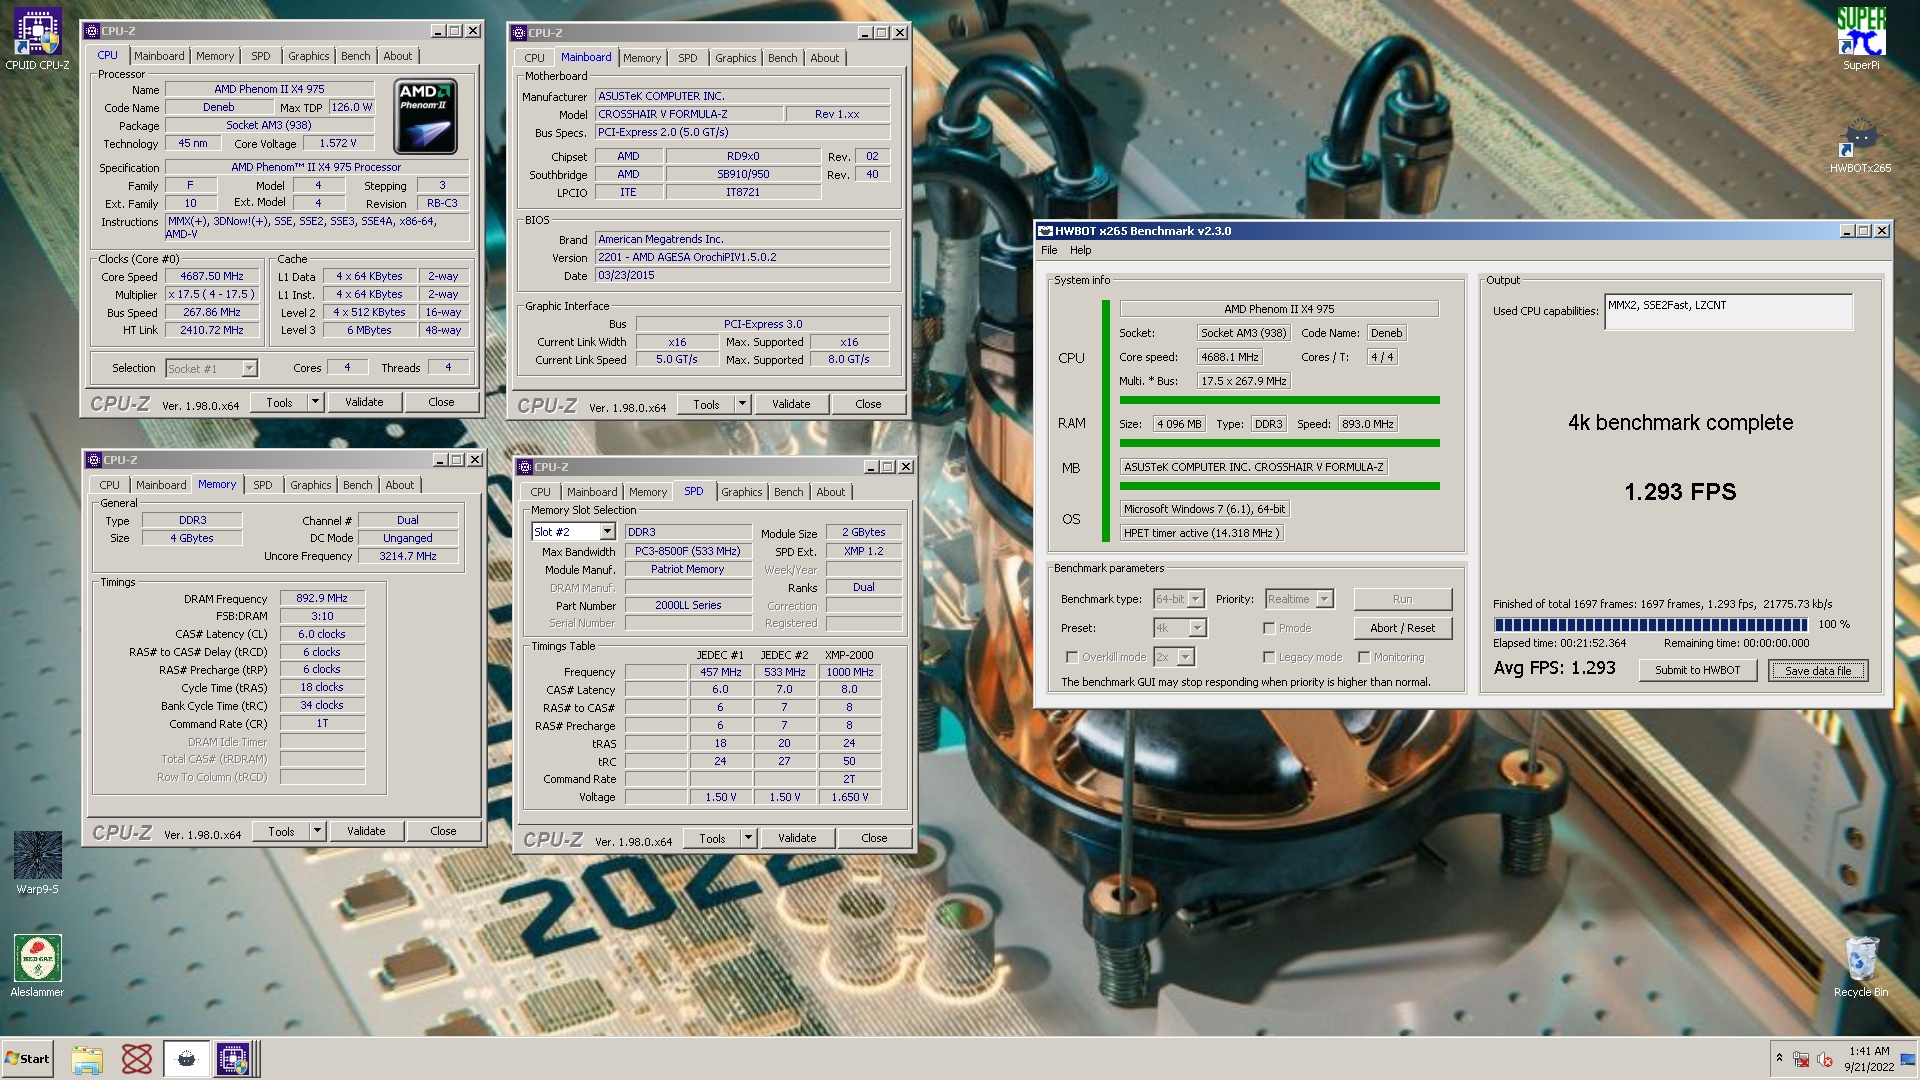This screenshot has height=1080, width=1920.
Task: Open File Explorer from the taskbar
Action: [x=87, y=1059]
